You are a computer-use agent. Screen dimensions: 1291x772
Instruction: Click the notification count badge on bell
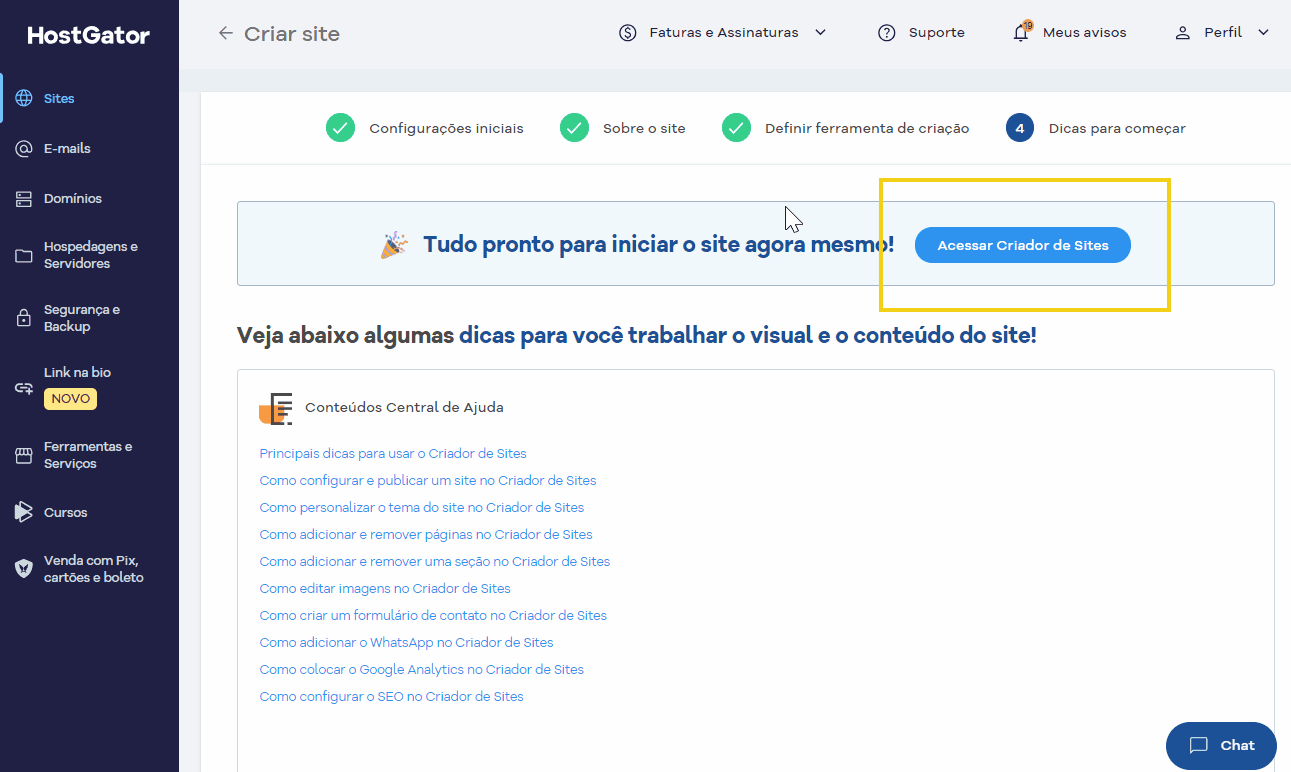tap(1028, 25)
